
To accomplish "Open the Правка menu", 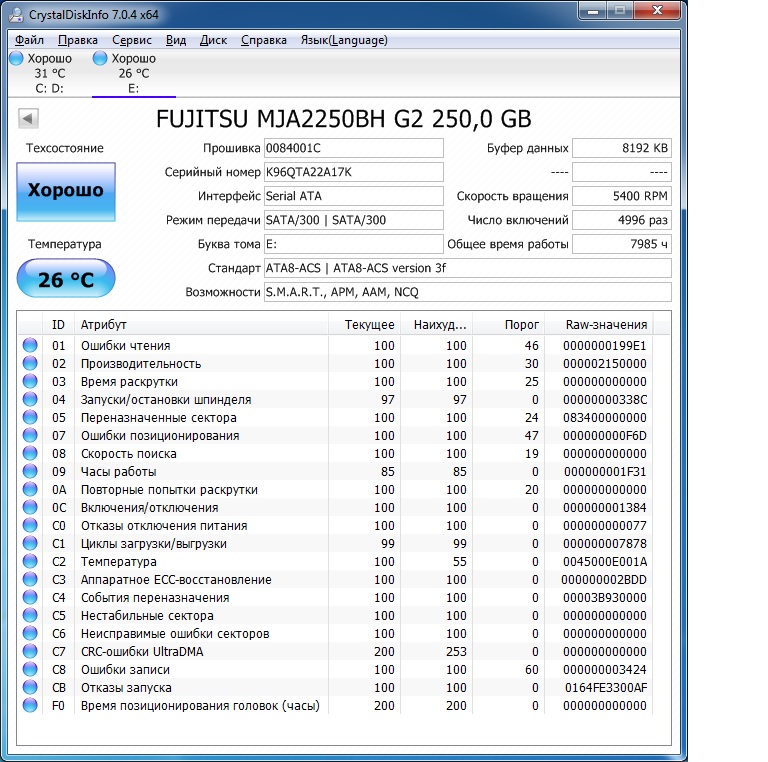I will (x=77, y=40).
